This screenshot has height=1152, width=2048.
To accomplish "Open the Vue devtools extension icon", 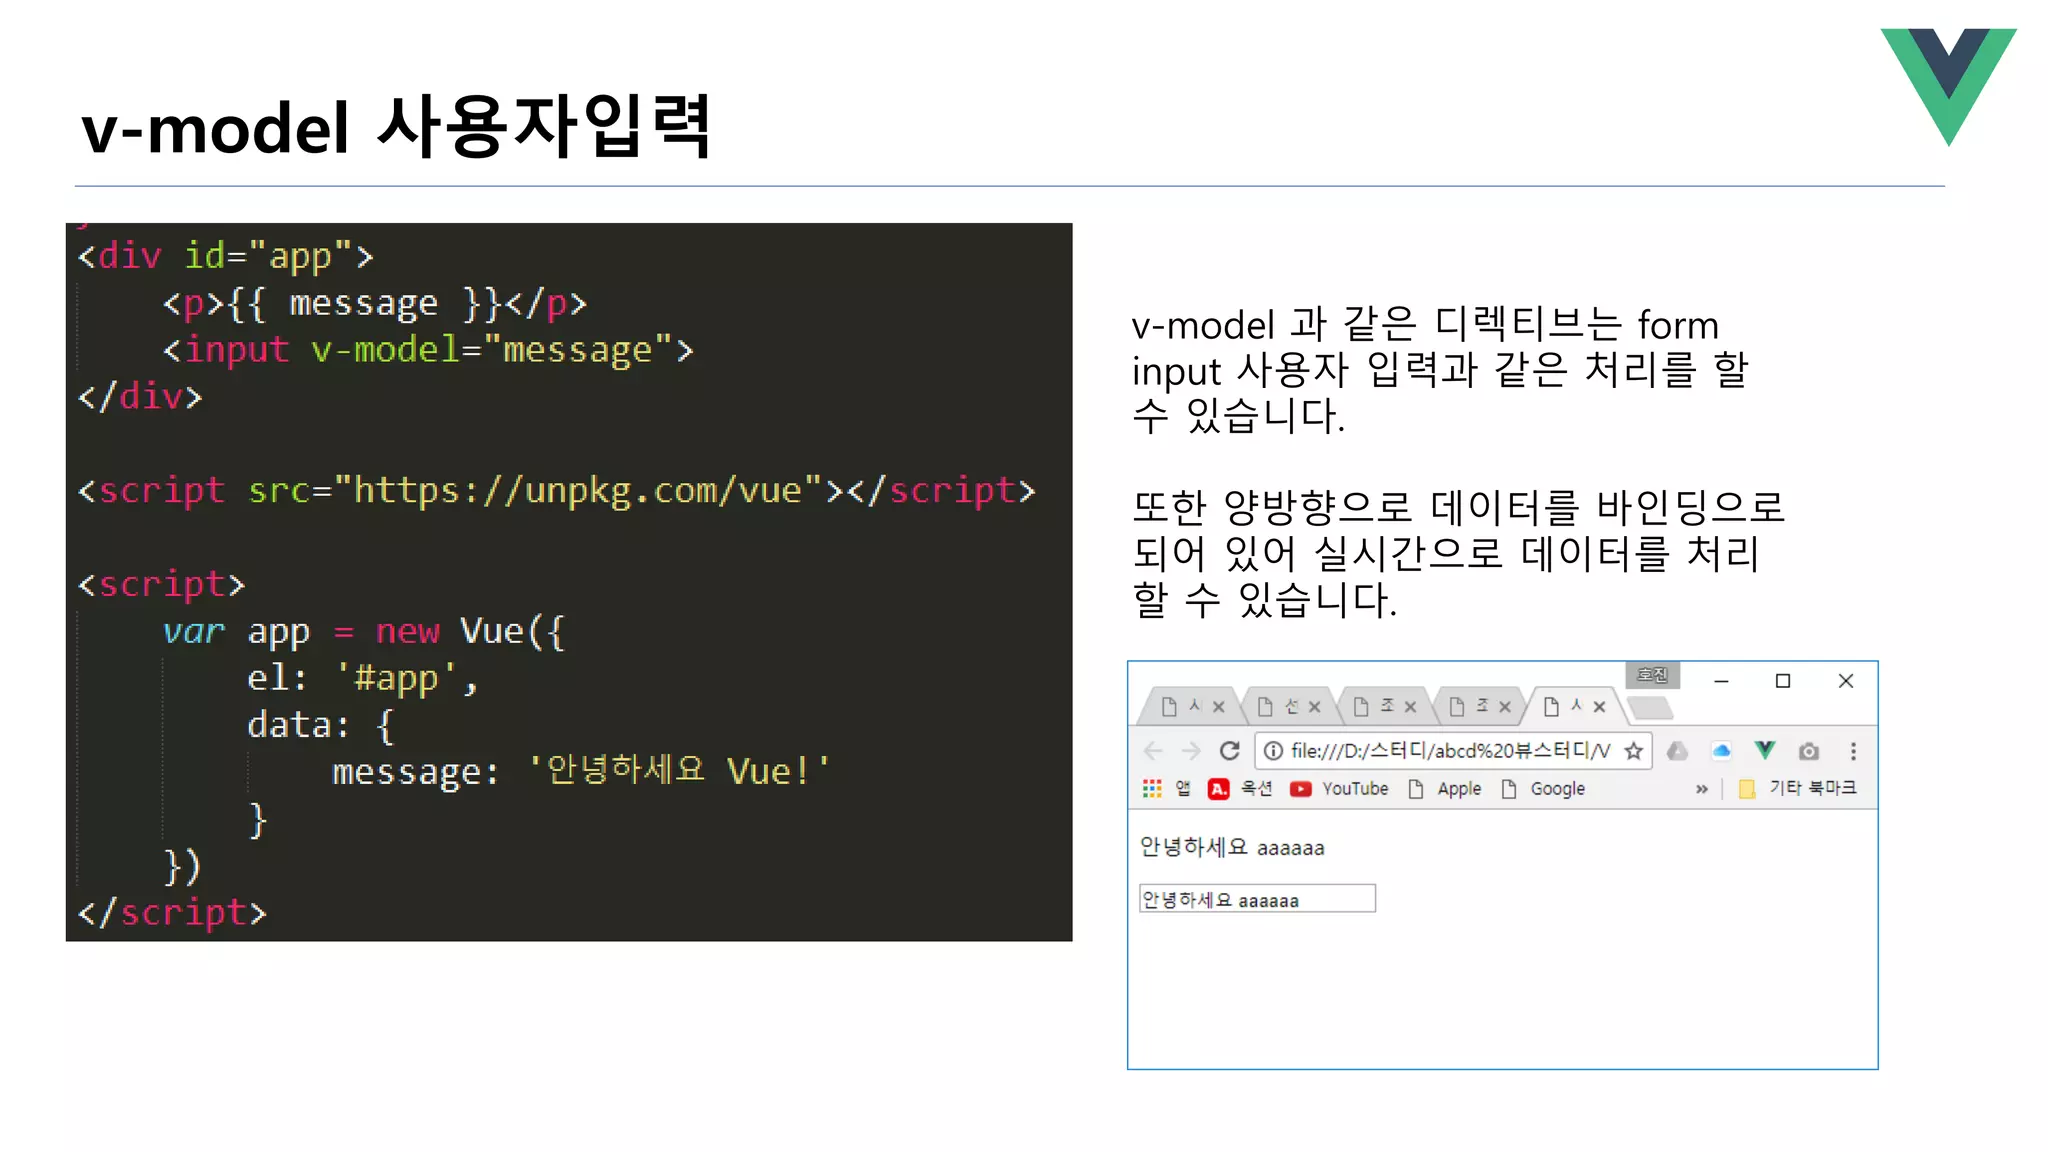I will click(x=1764, y=750).
